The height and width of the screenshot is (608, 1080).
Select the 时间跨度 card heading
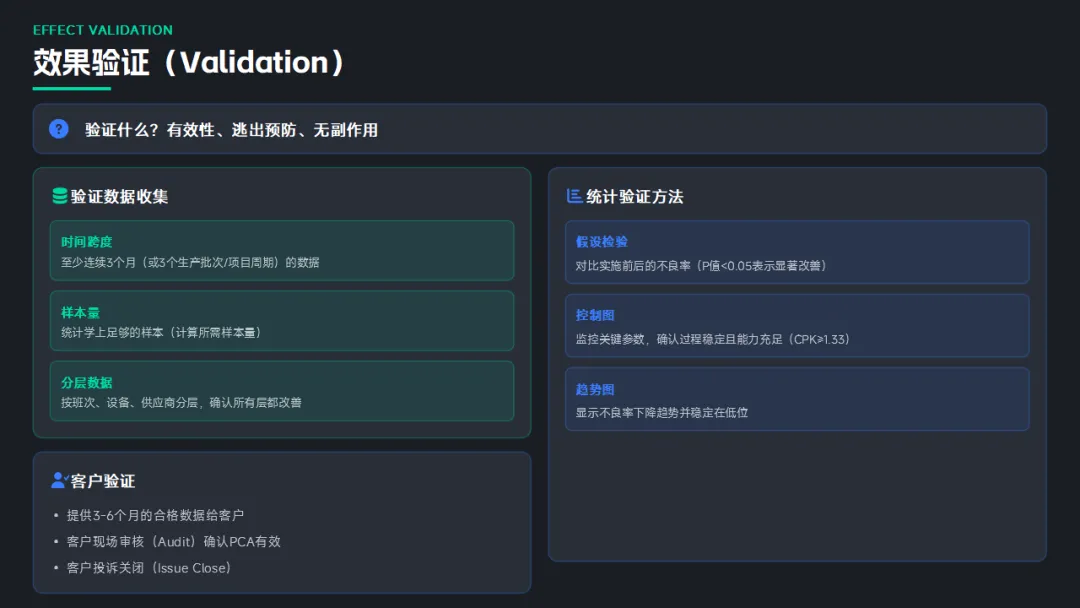click(86, 242)
